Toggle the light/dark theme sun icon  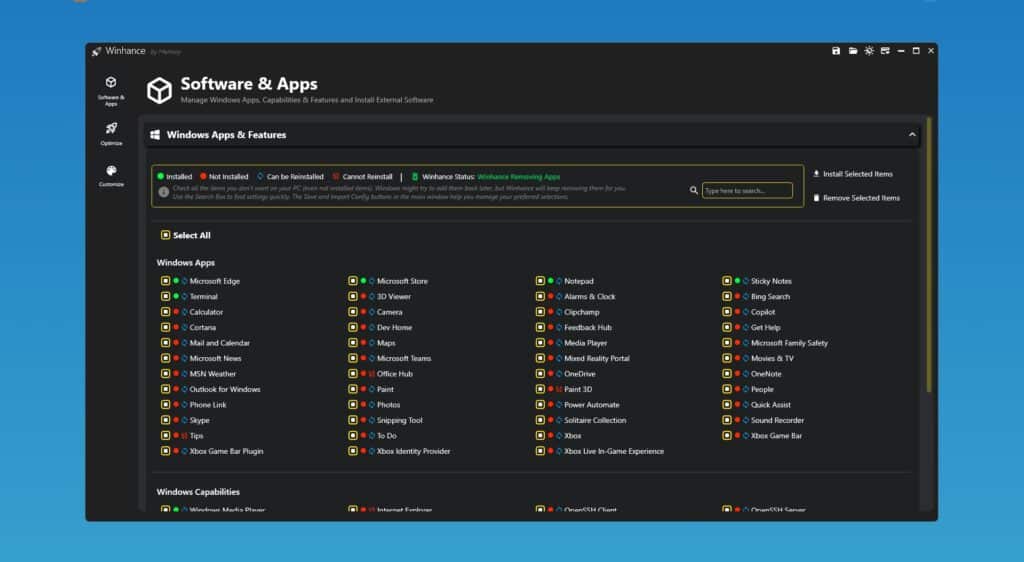coord(869,51)
